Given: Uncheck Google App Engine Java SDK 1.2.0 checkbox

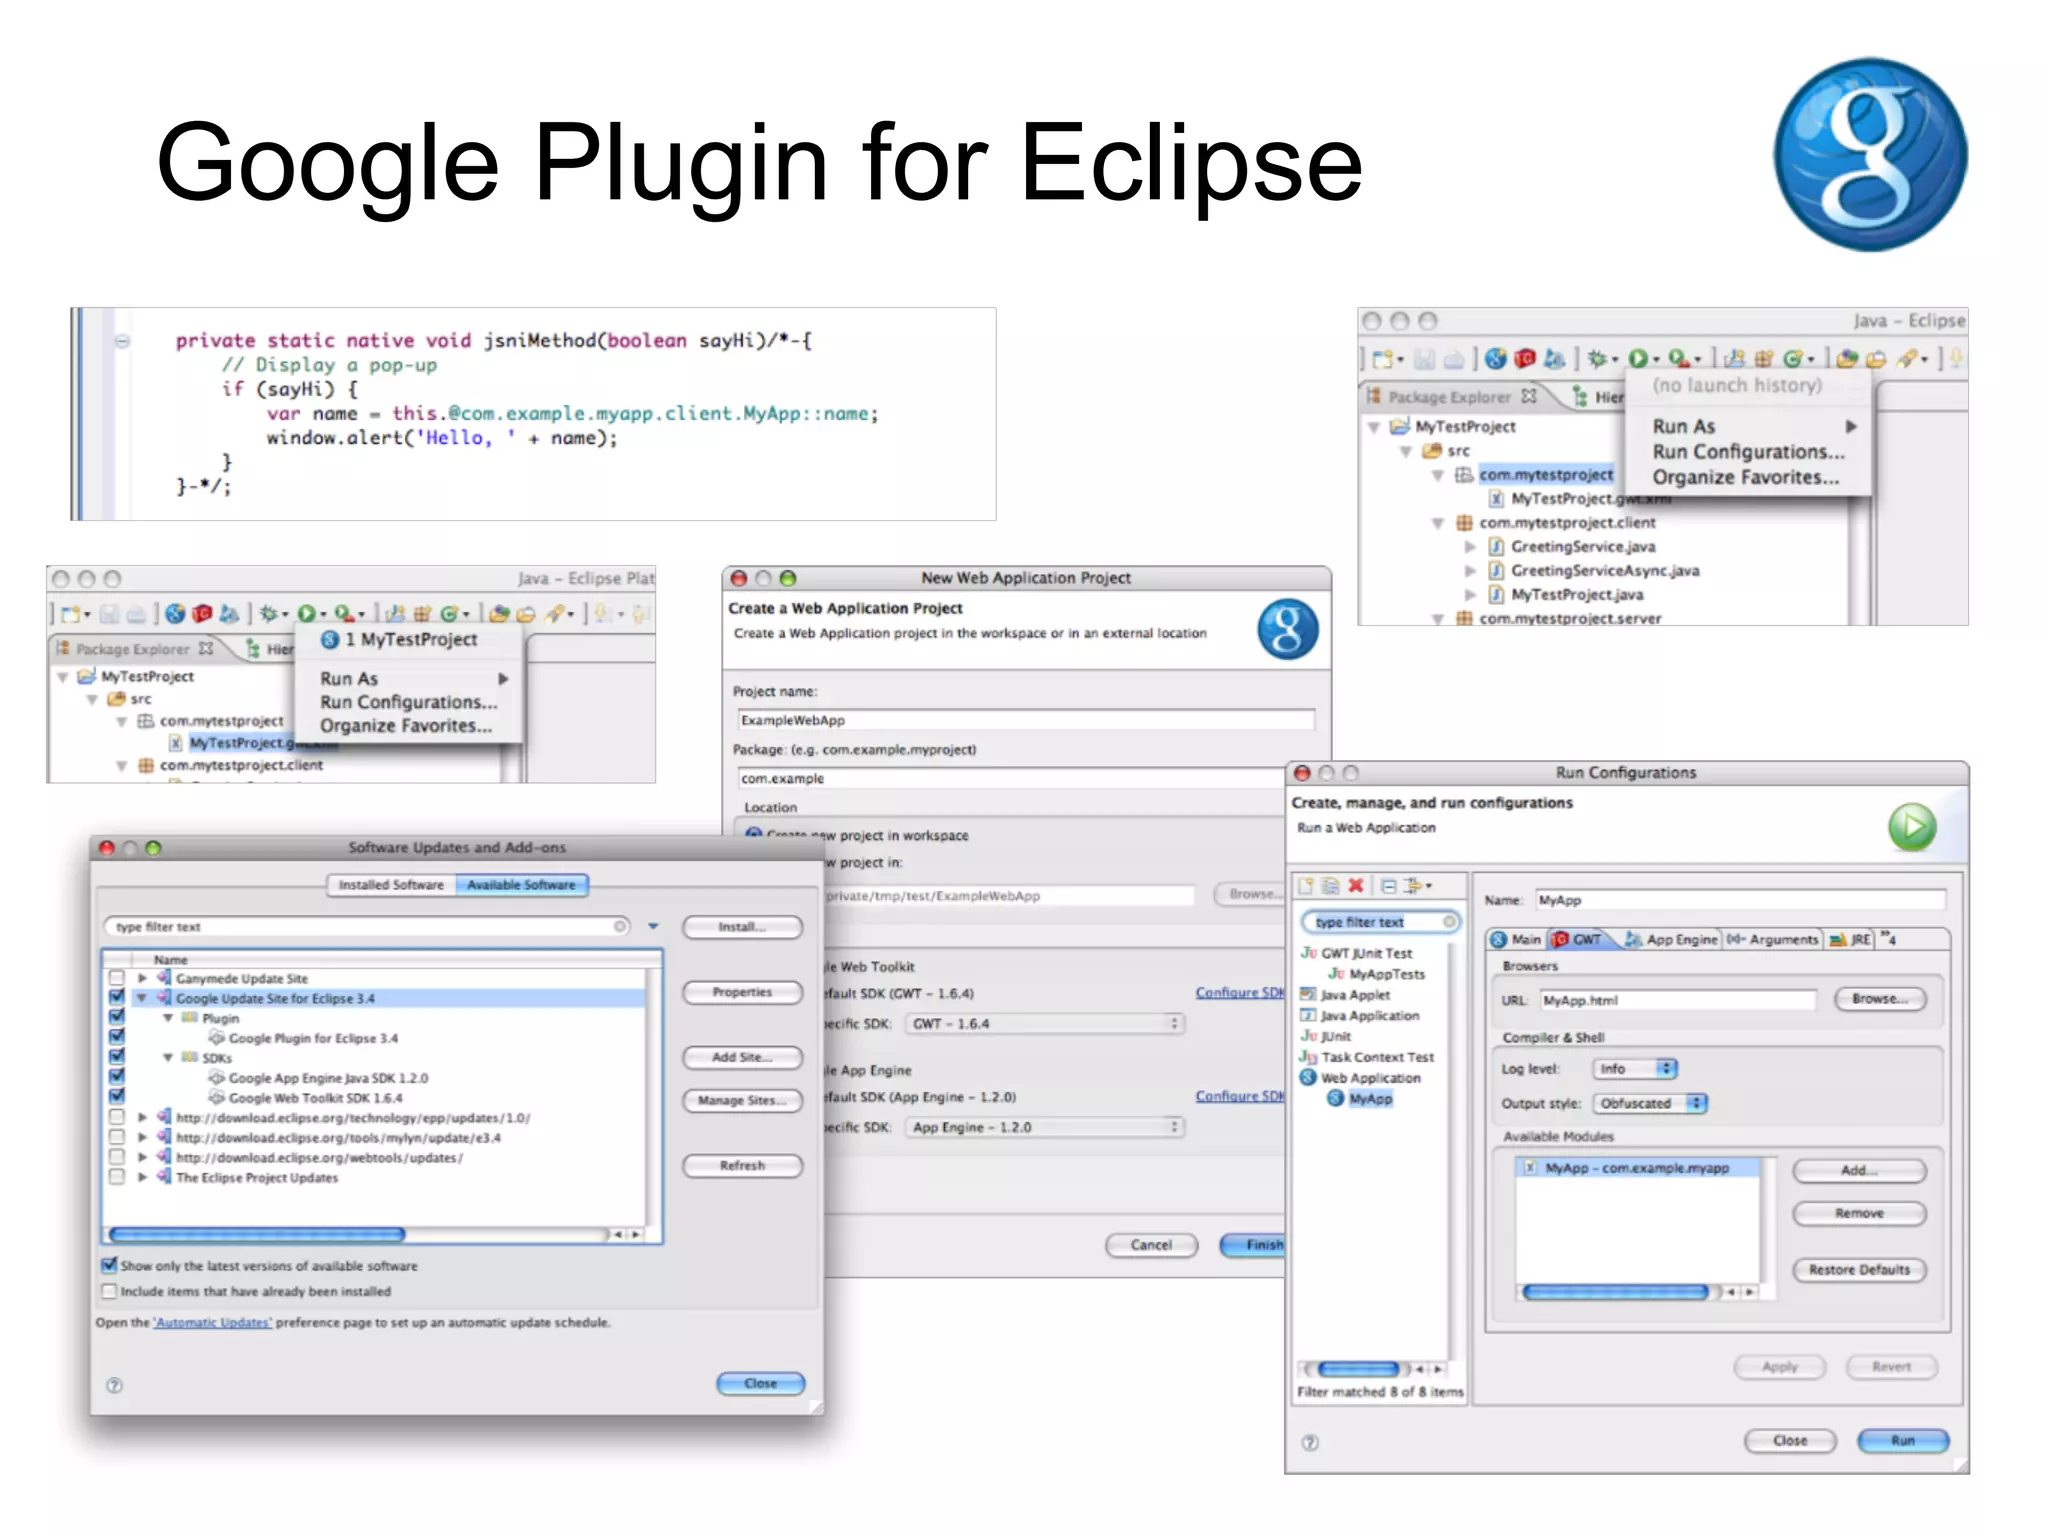Looking at the screenshot, I should 117,1077.
